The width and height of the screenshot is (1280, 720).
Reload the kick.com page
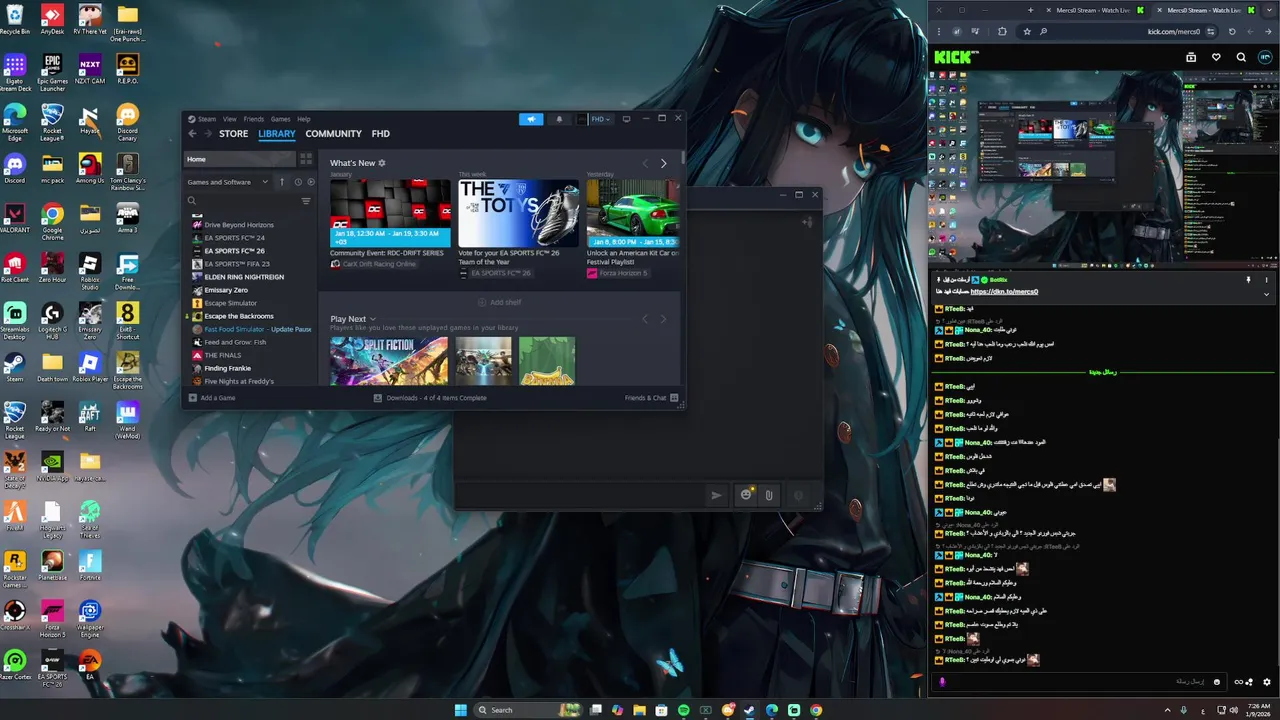point(1232,31)
